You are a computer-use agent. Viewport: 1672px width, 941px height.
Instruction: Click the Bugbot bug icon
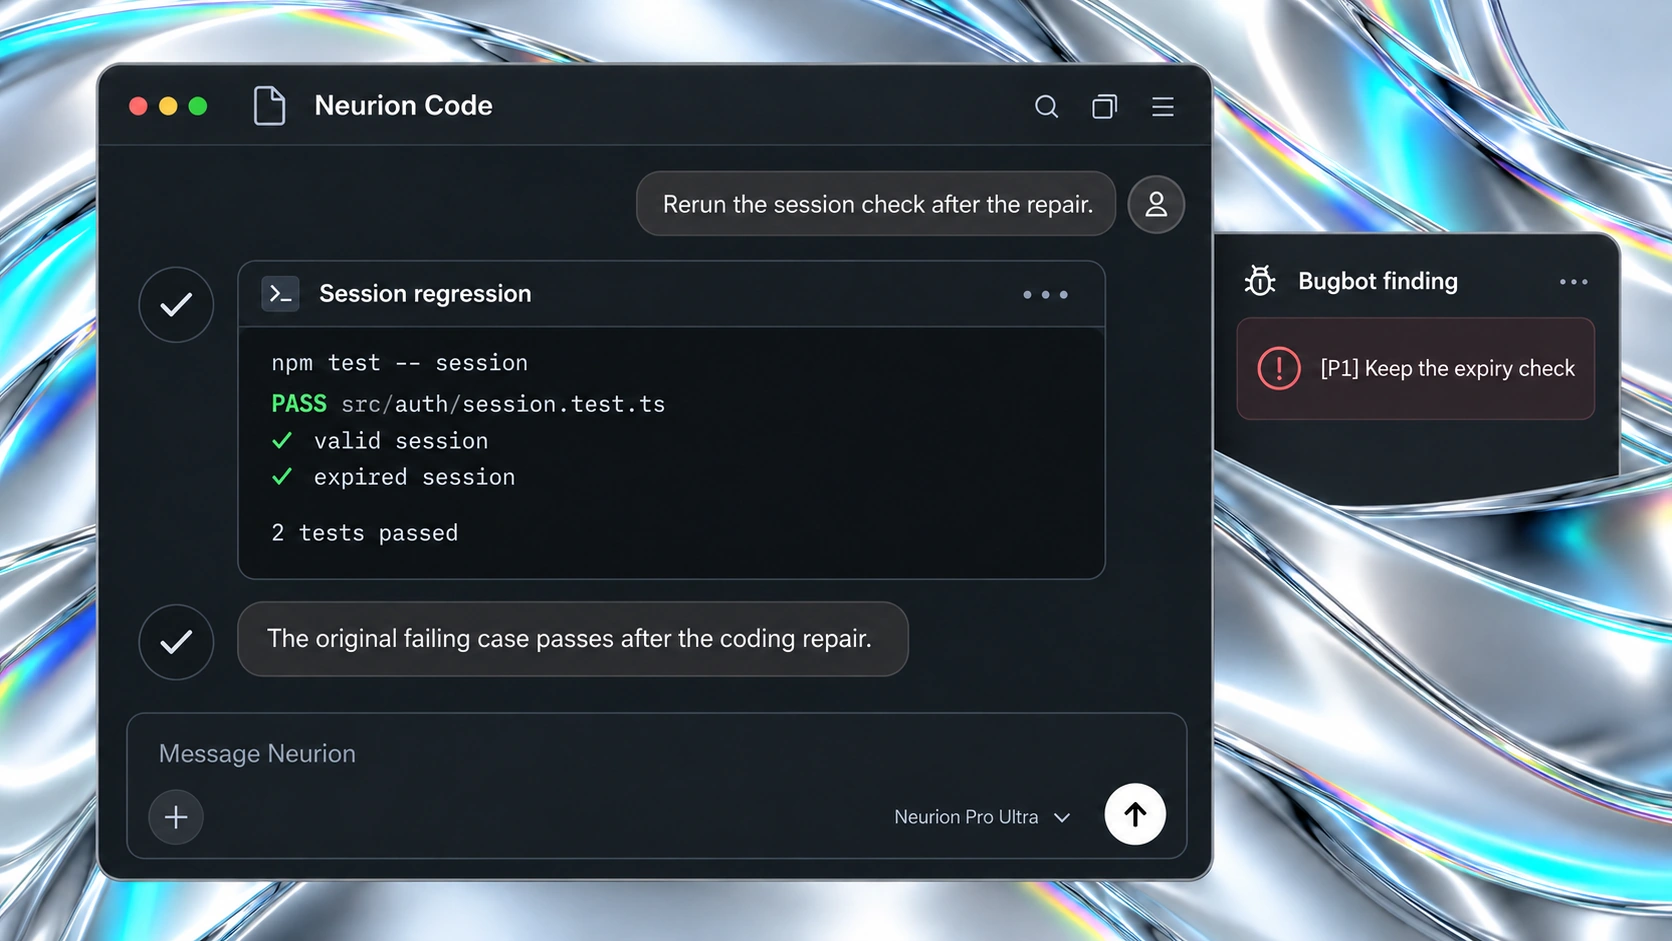pyautogui.click(x=1260, y=281)
